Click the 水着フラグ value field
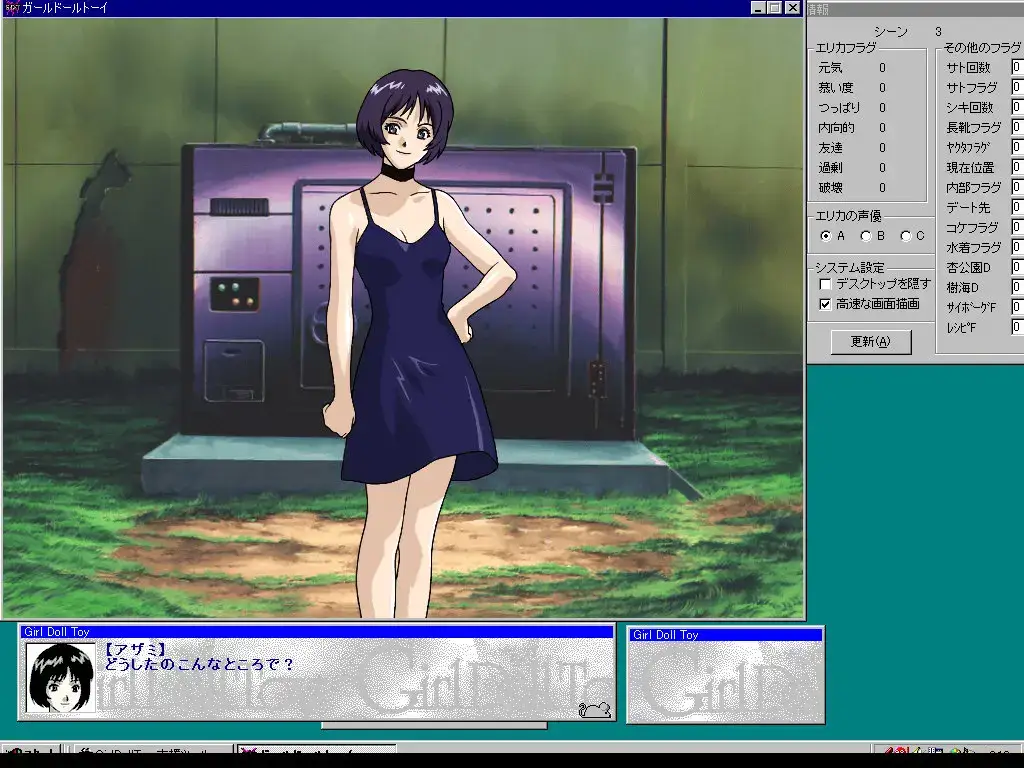This screenshot has height=768, width=1024. (x=1017, y=248)
